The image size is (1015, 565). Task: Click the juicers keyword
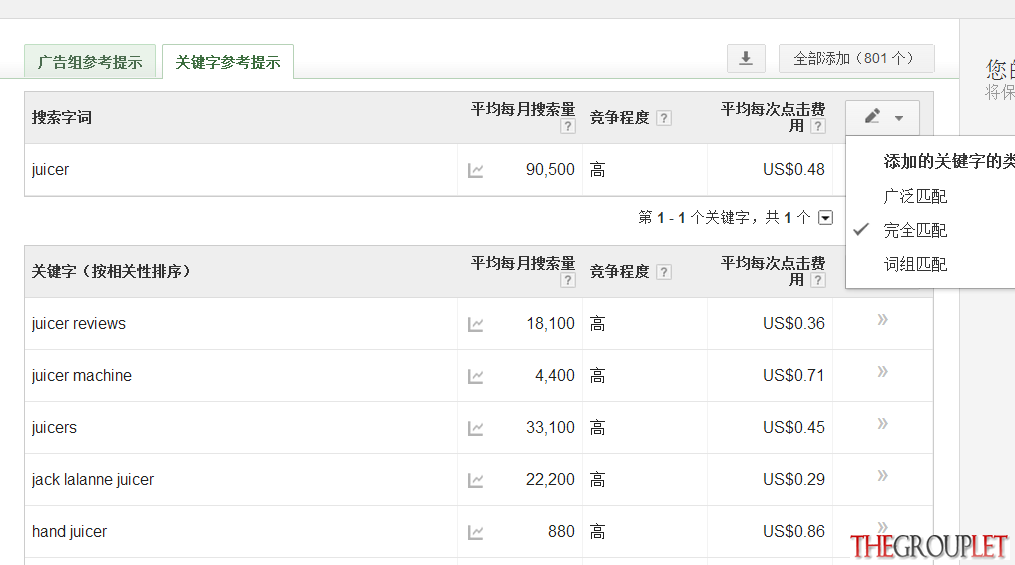[54, 428]
